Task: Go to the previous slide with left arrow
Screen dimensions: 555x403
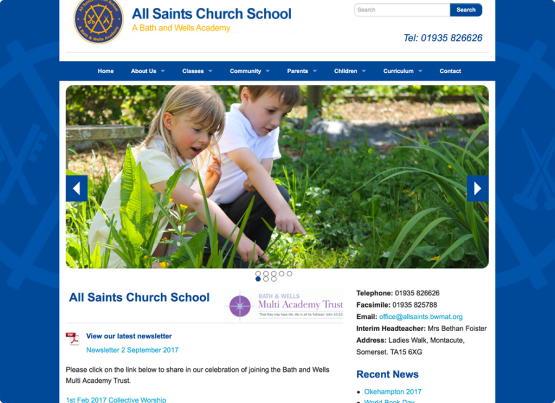Action: [76, 189]
